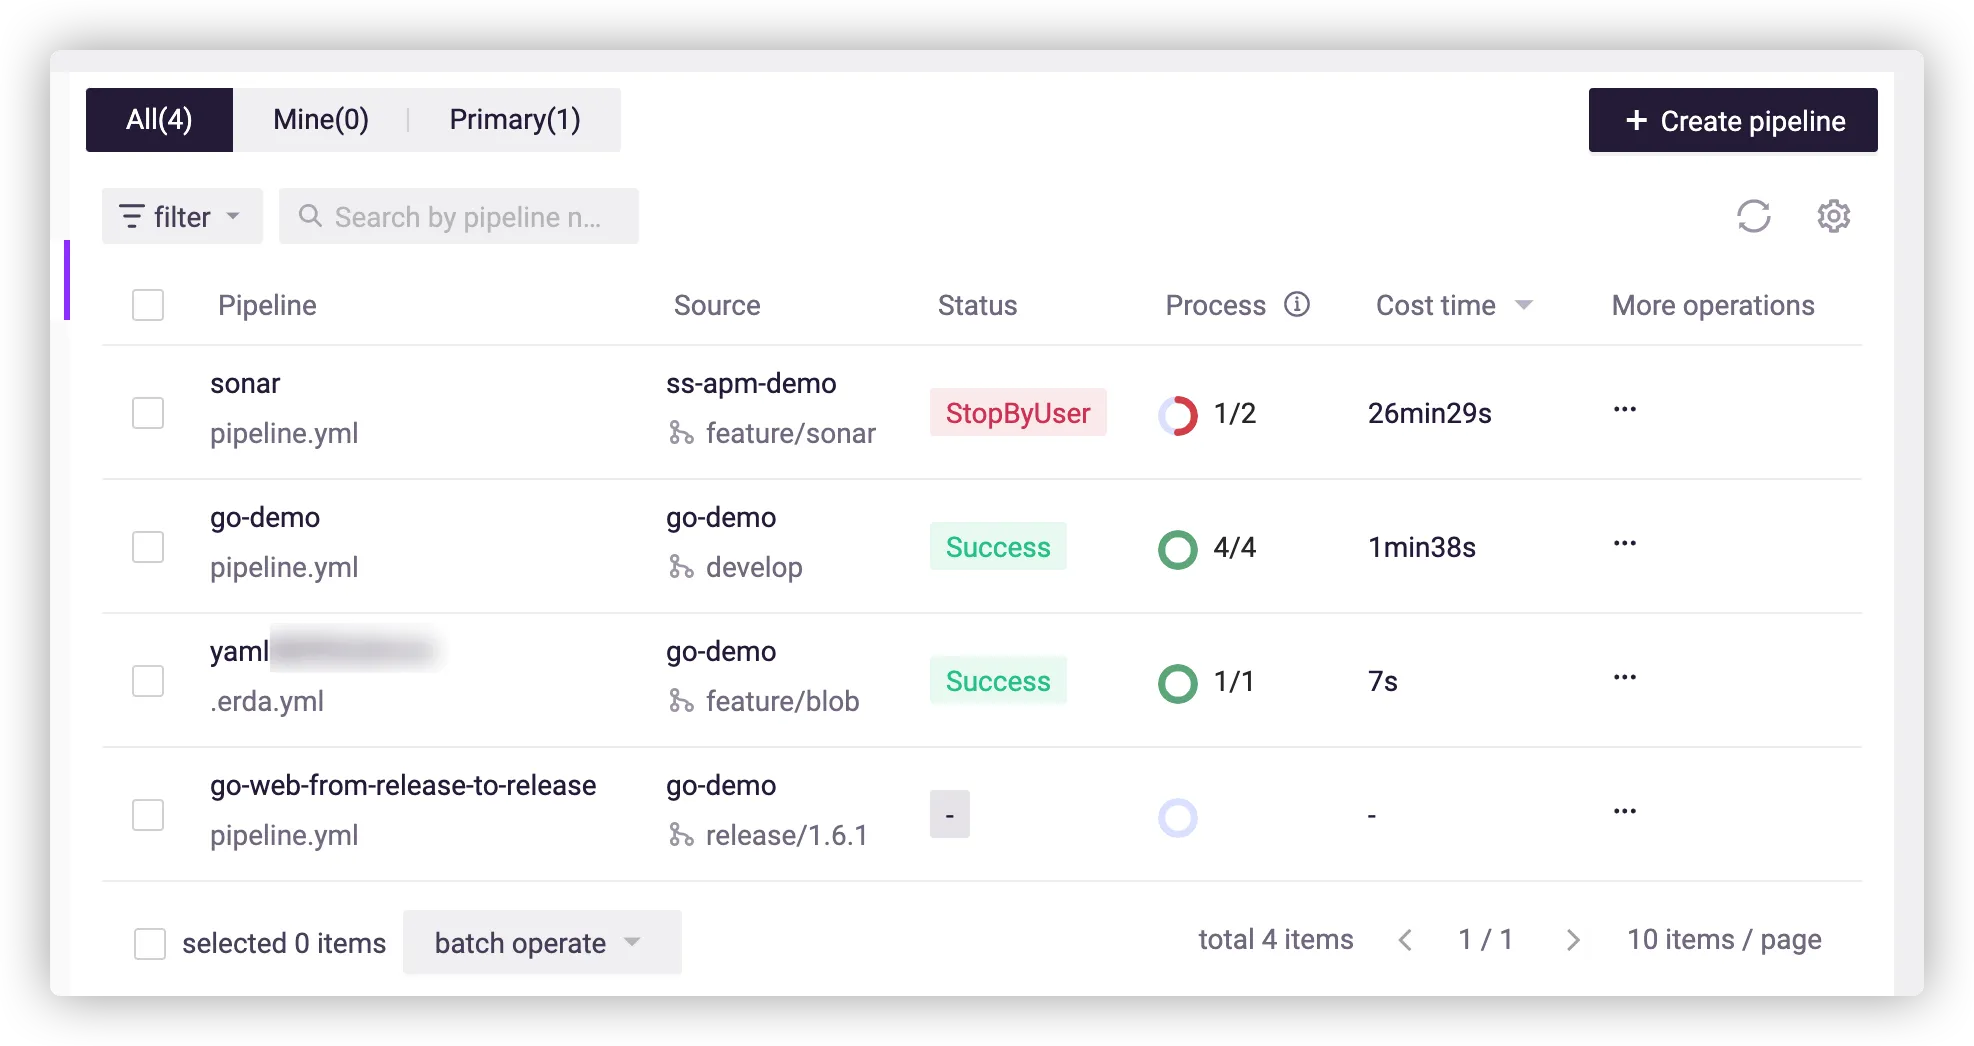Open more operations for sonar pipeline
Image resolution: width=1974 pixels, height=1046 pixels.
click(x=1624, y=410)
